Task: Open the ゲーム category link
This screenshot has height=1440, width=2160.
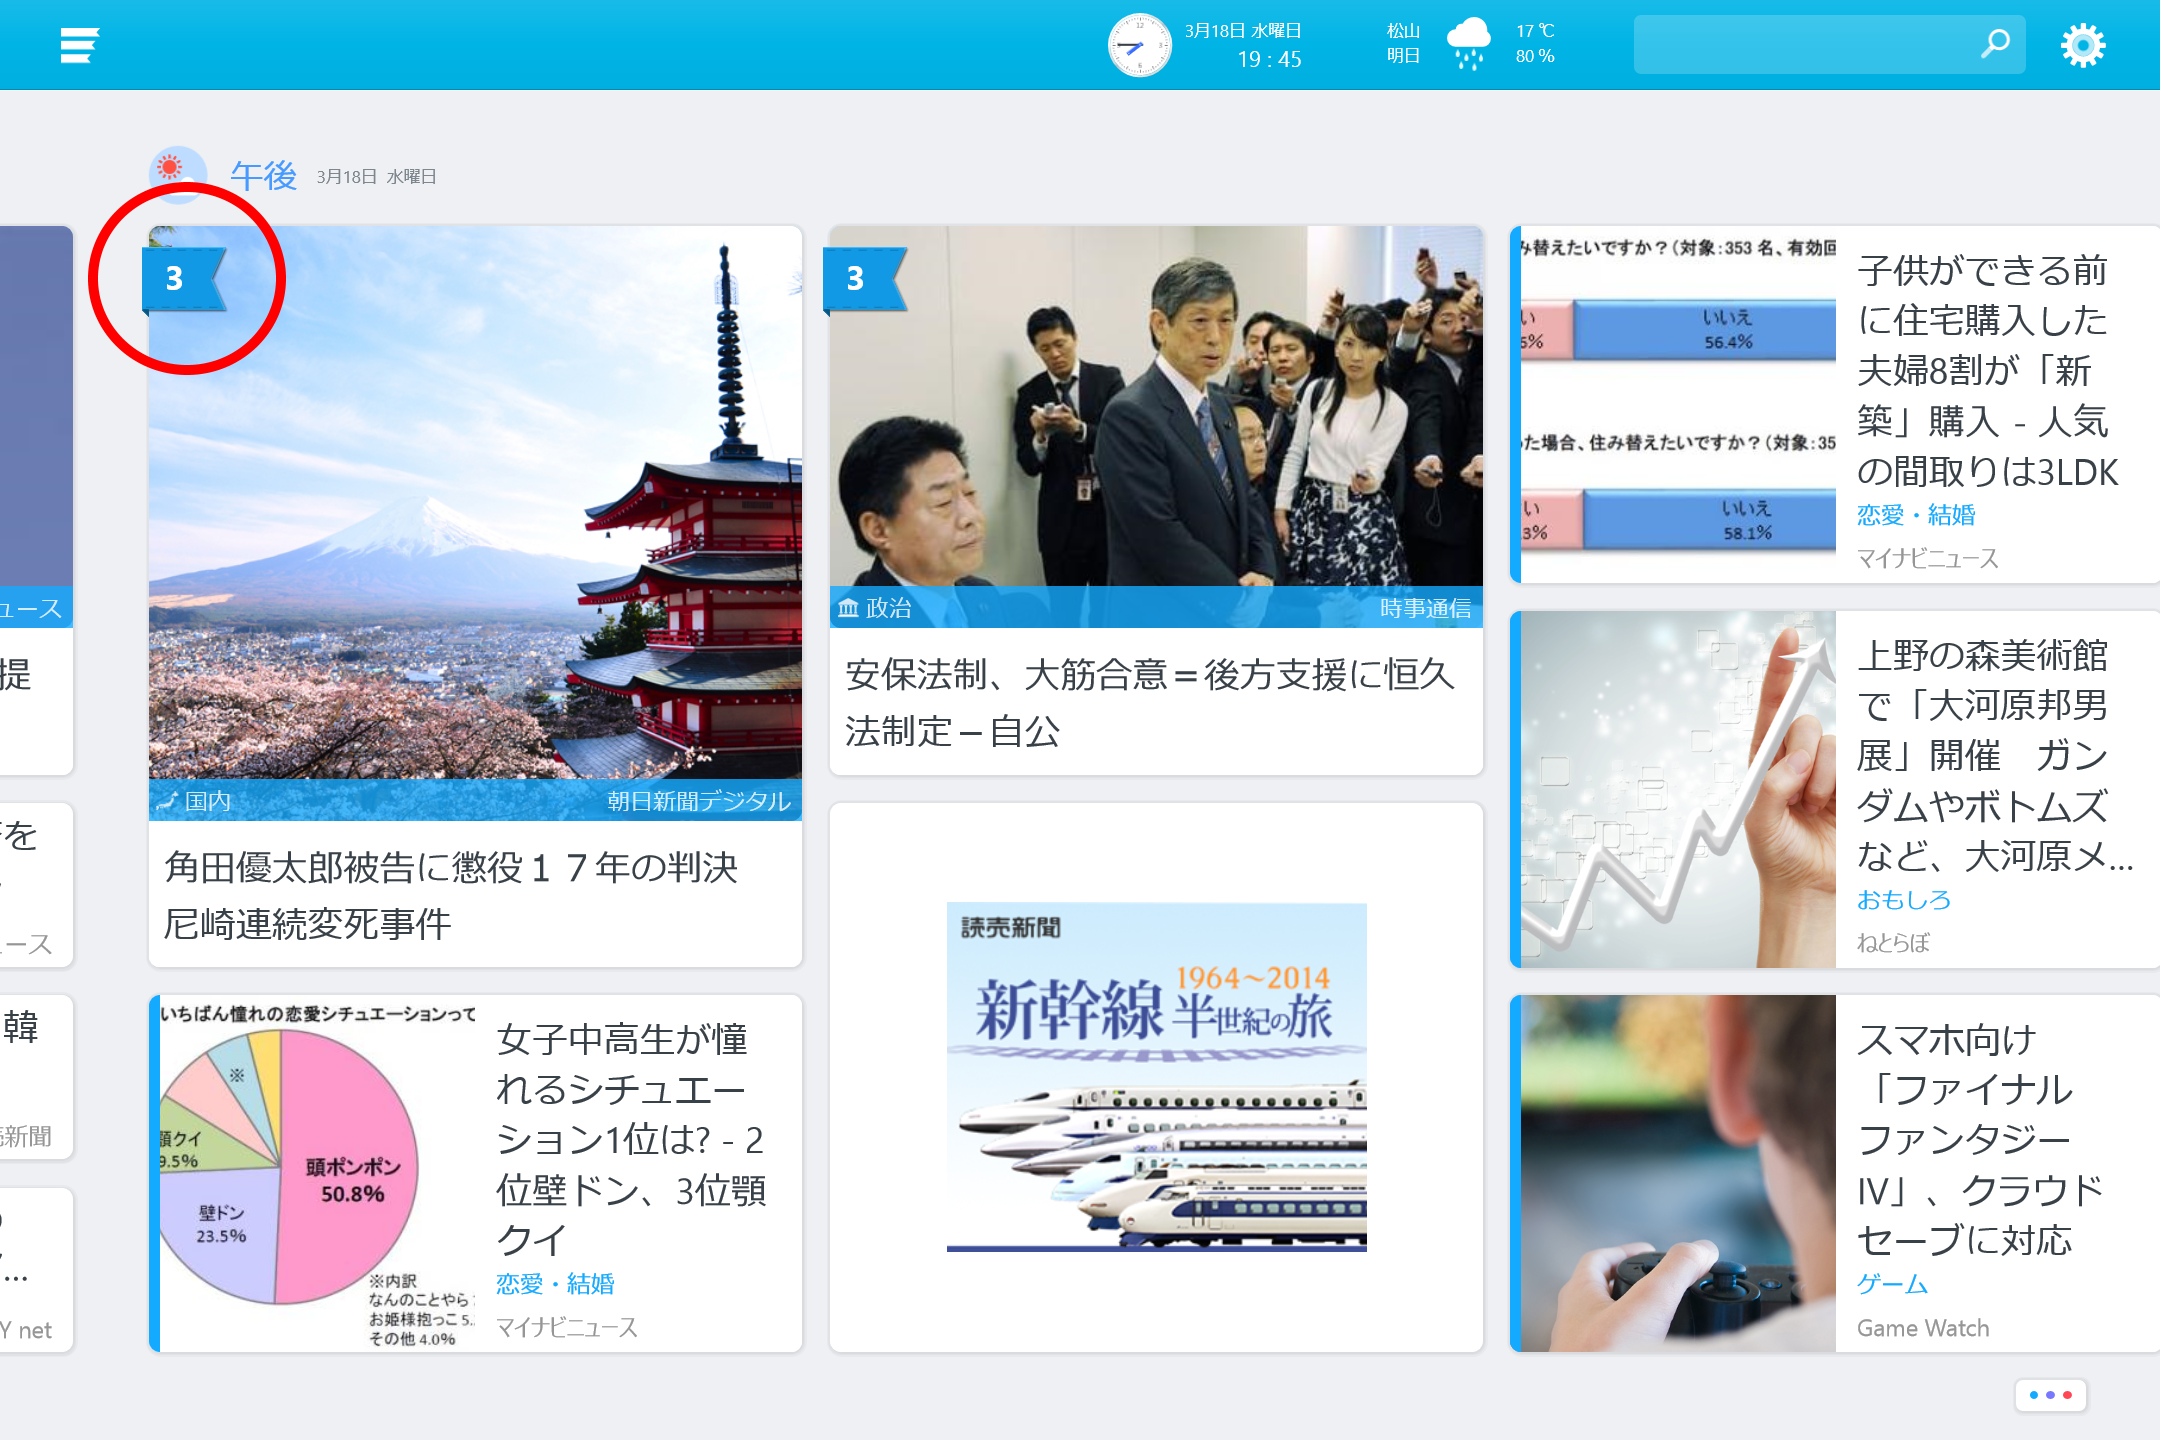Action: (1889, 1285)
